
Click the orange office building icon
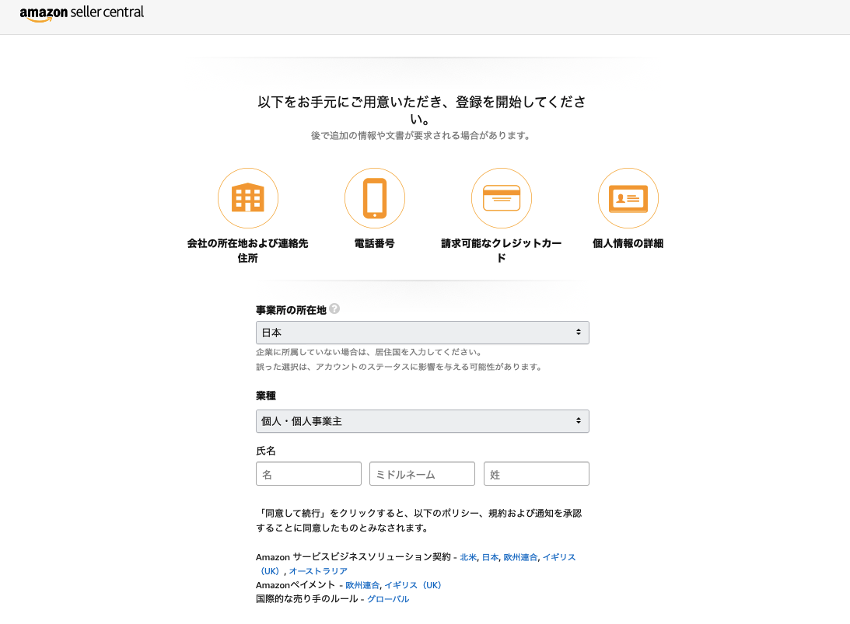248,198
